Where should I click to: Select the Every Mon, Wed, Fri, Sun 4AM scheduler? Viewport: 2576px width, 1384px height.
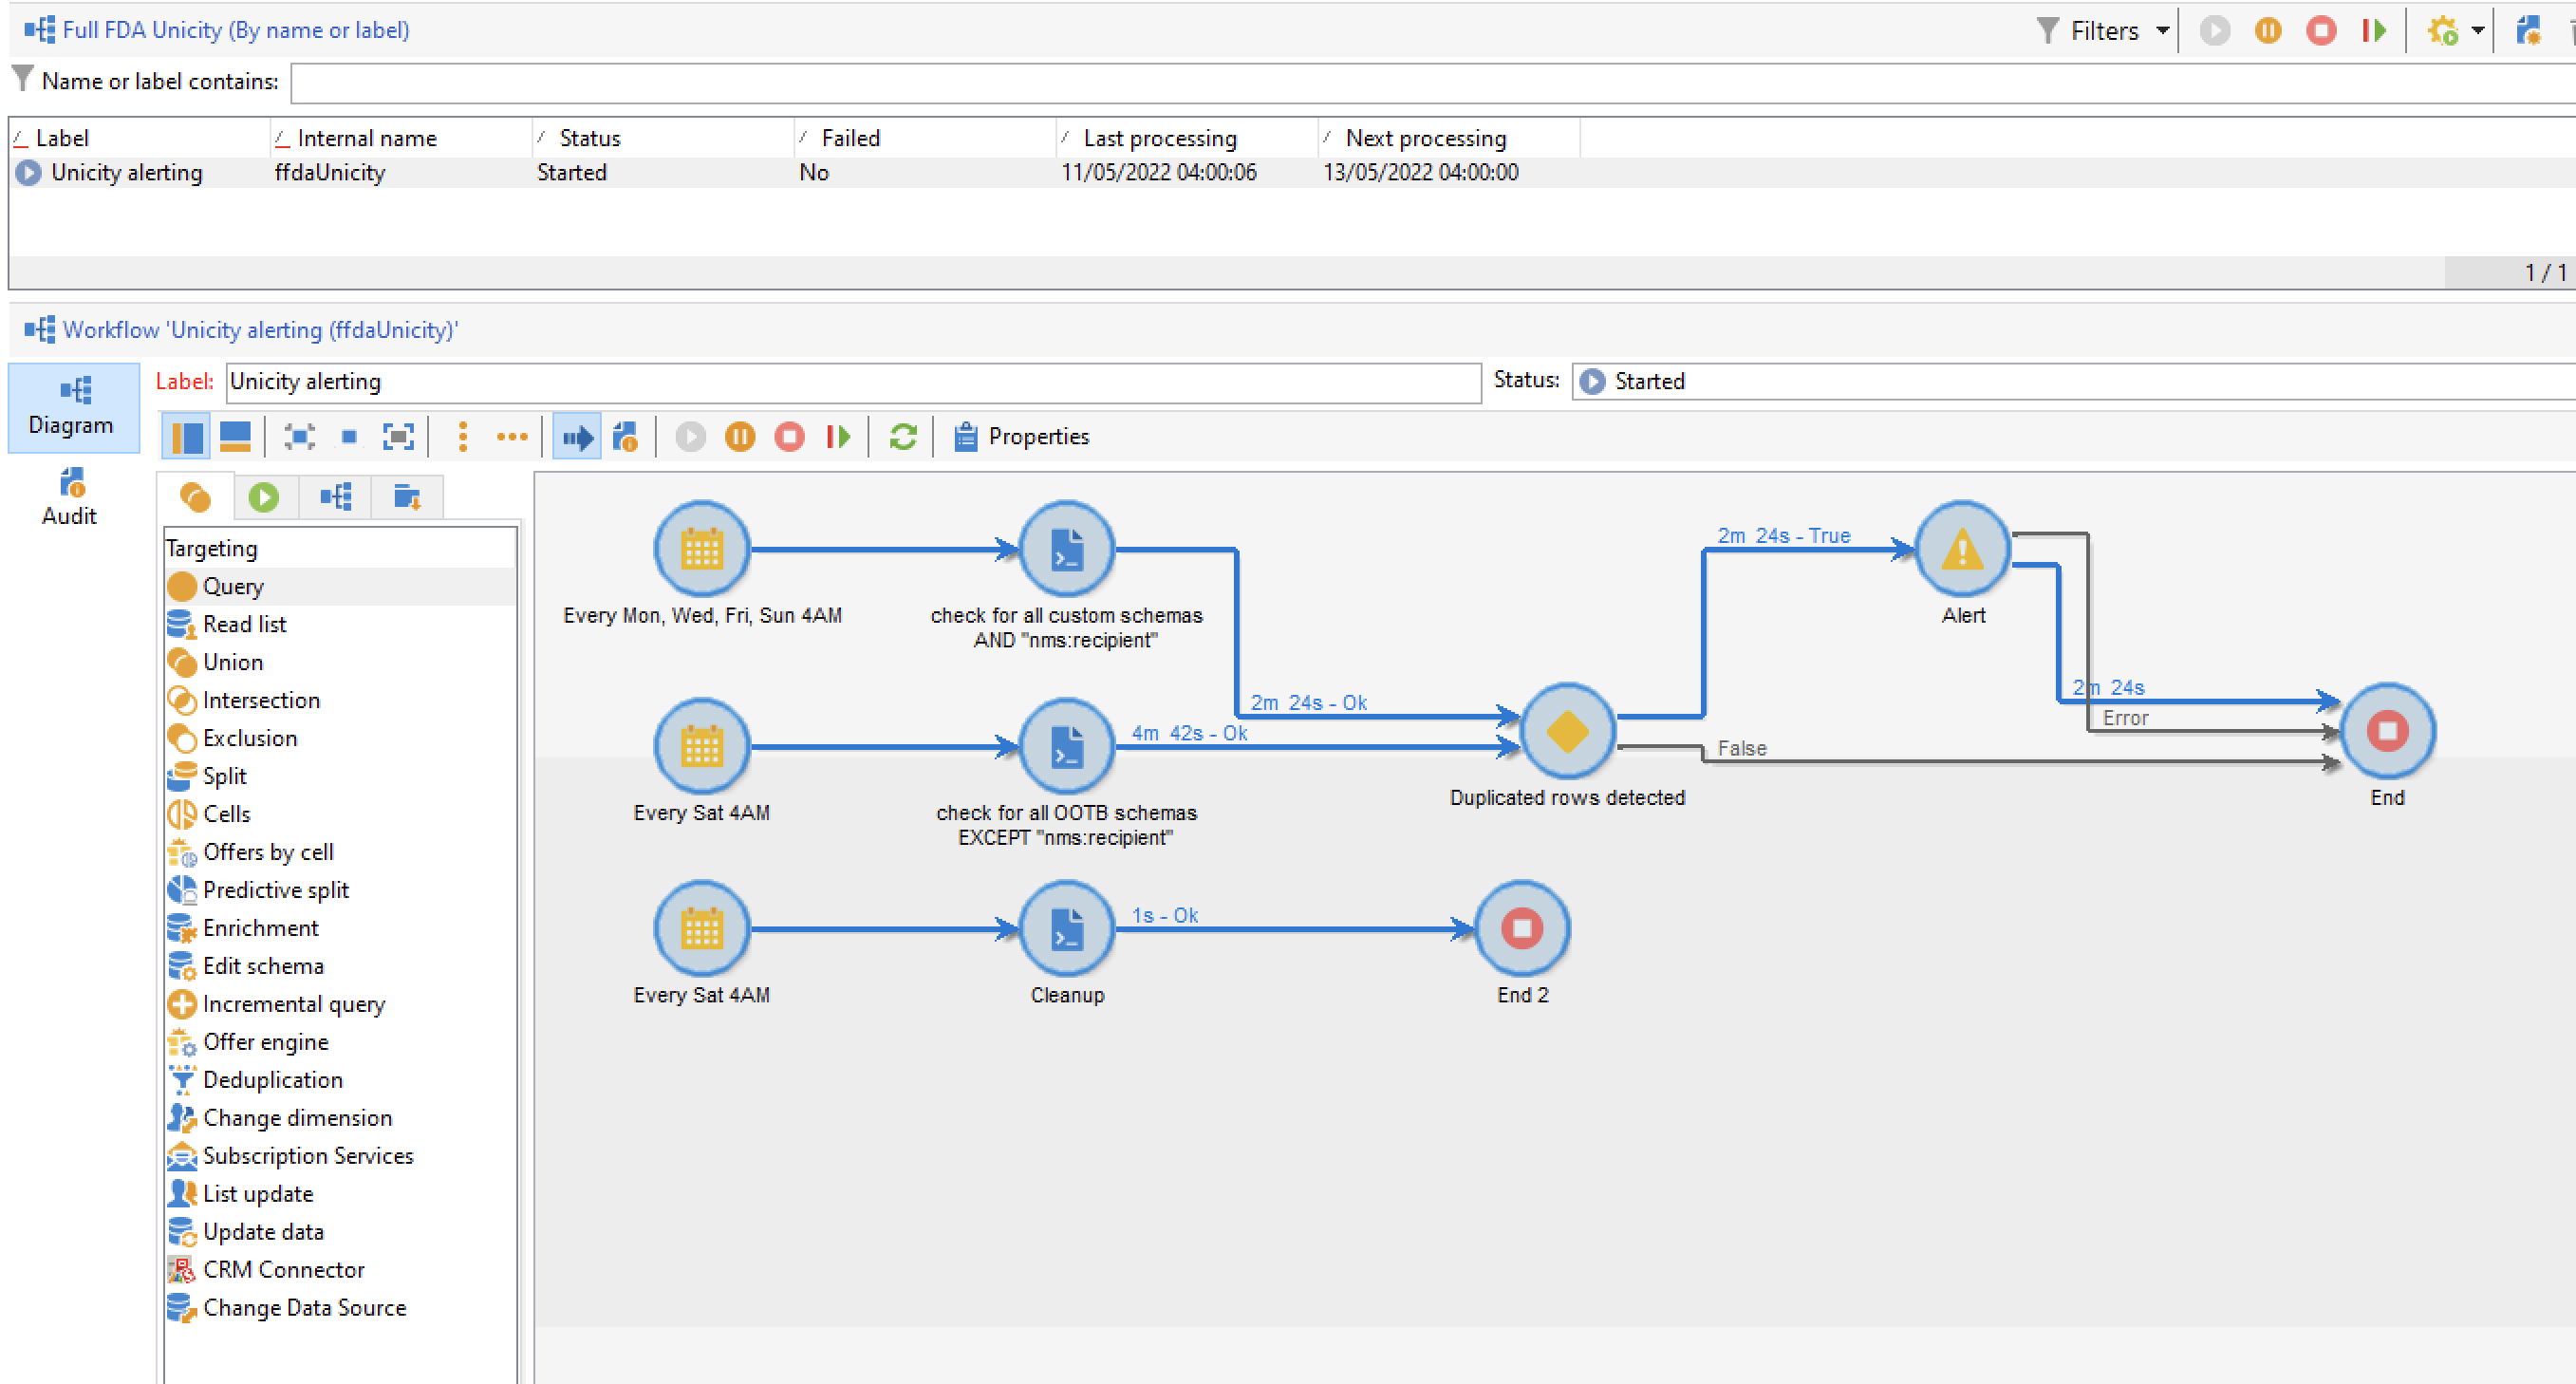[x=701, y=550]
